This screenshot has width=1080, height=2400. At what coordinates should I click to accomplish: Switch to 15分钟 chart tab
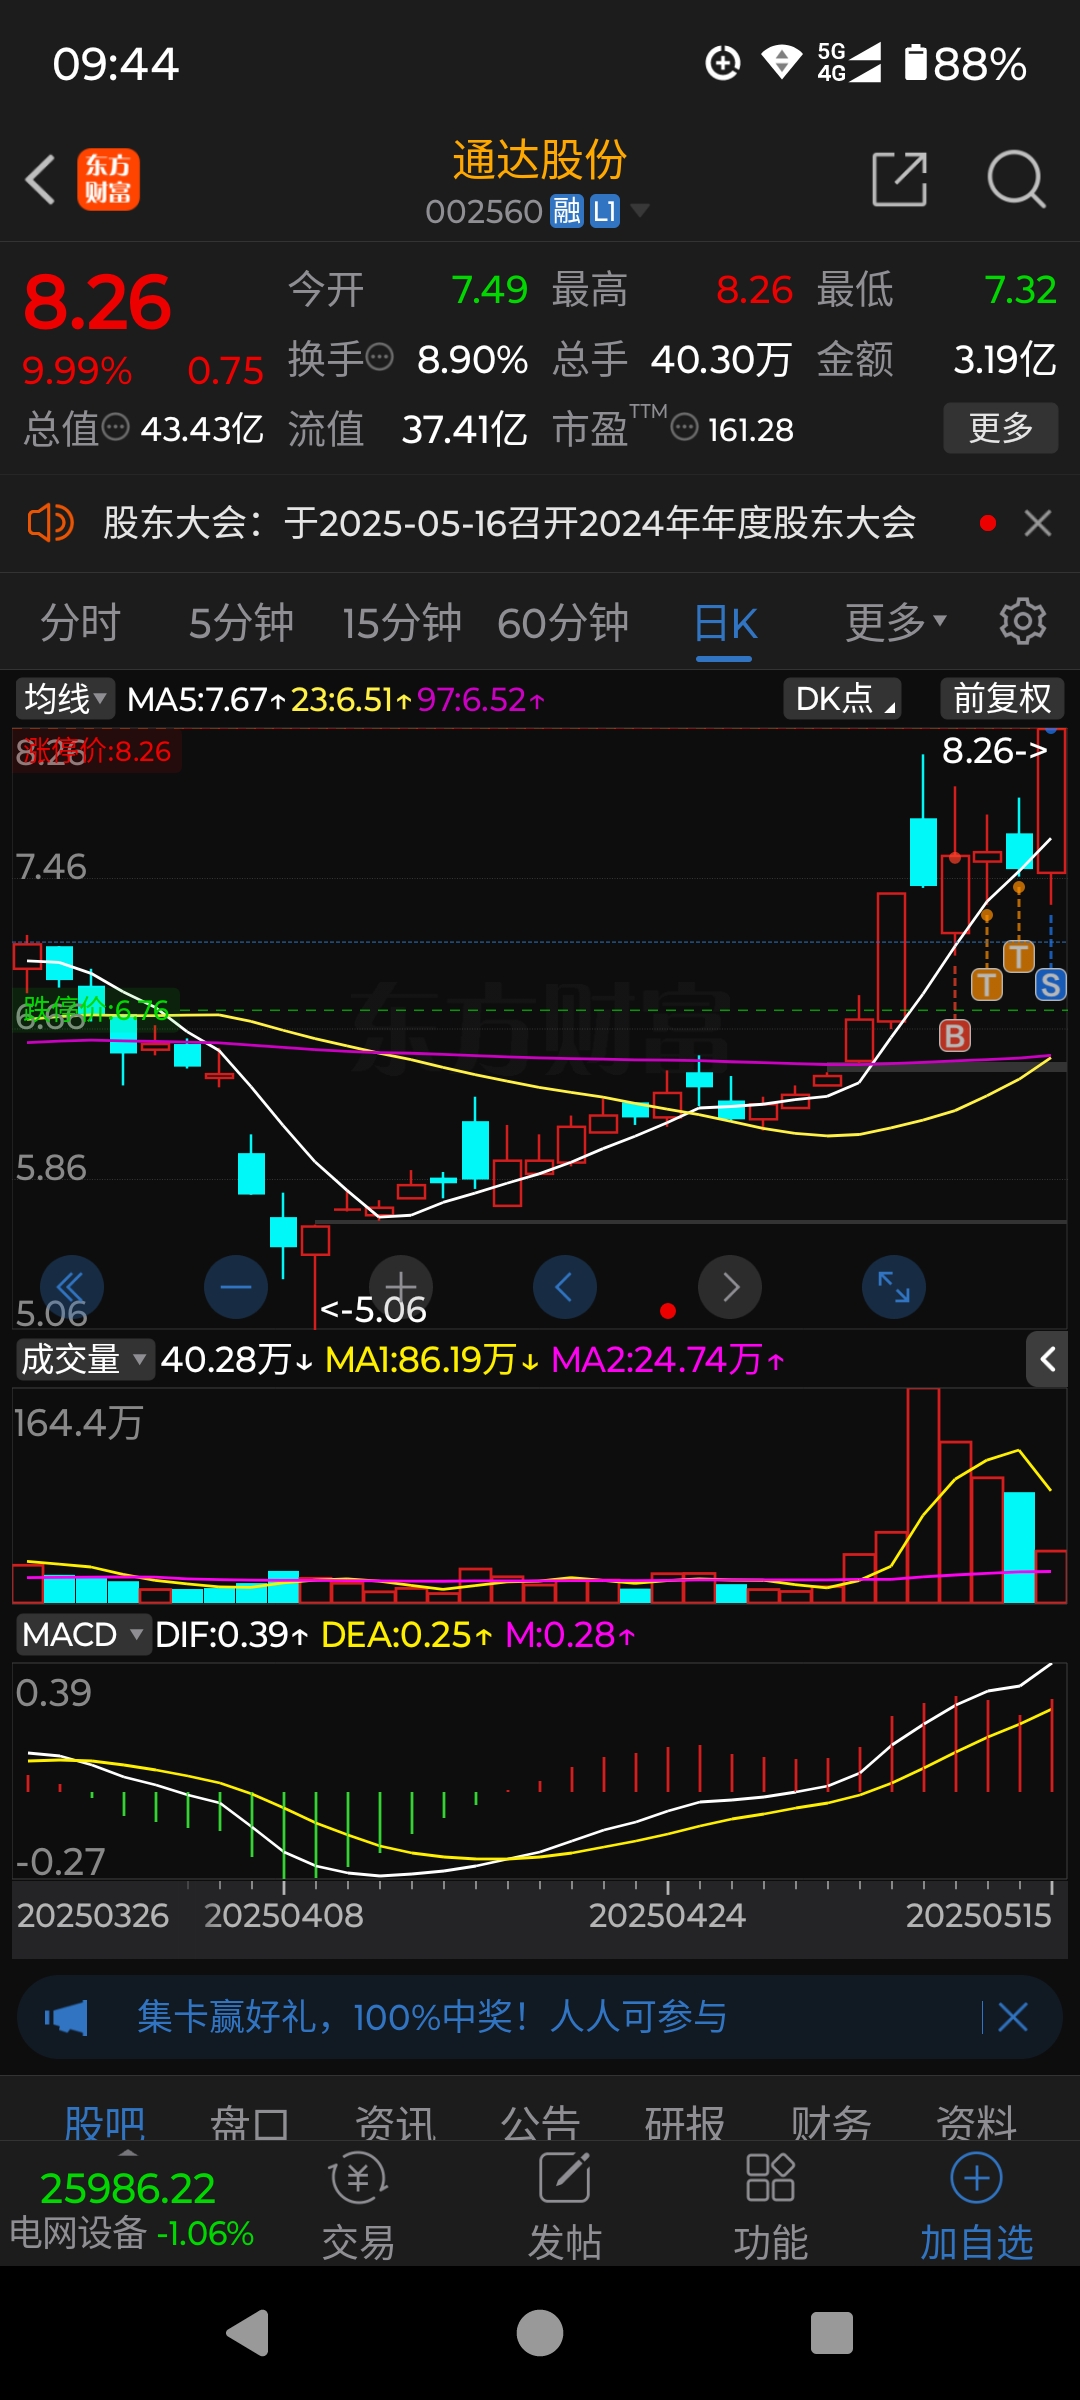pos(402,623)
